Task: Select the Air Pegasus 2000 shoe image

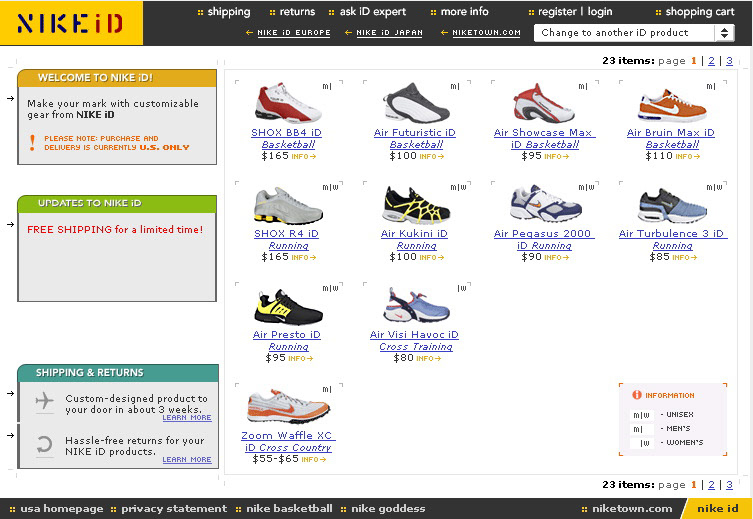Action: pyautogui.click(x=546, y=204)
